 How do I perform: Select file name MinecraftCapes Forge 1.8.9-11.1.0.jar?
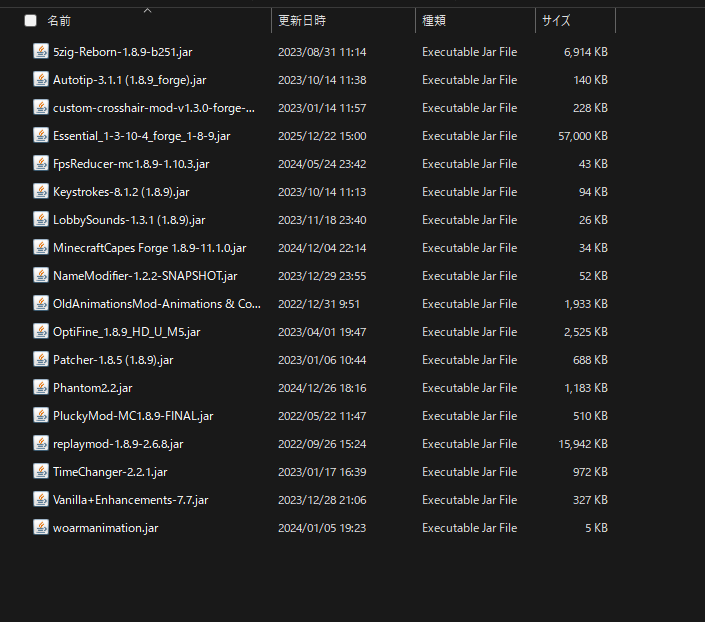pos(149,248)
